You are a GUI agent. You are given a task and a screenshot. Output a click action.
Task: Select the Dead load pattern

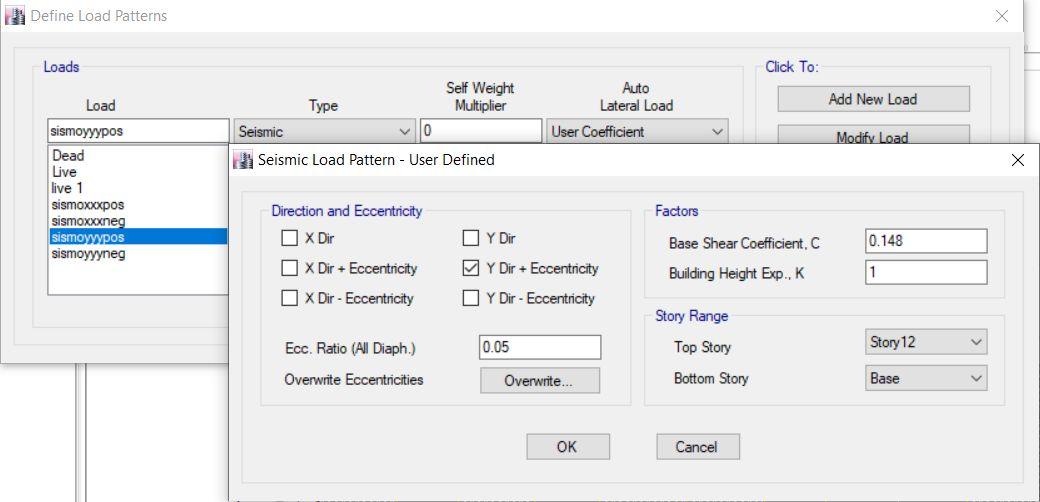[69, 156]
